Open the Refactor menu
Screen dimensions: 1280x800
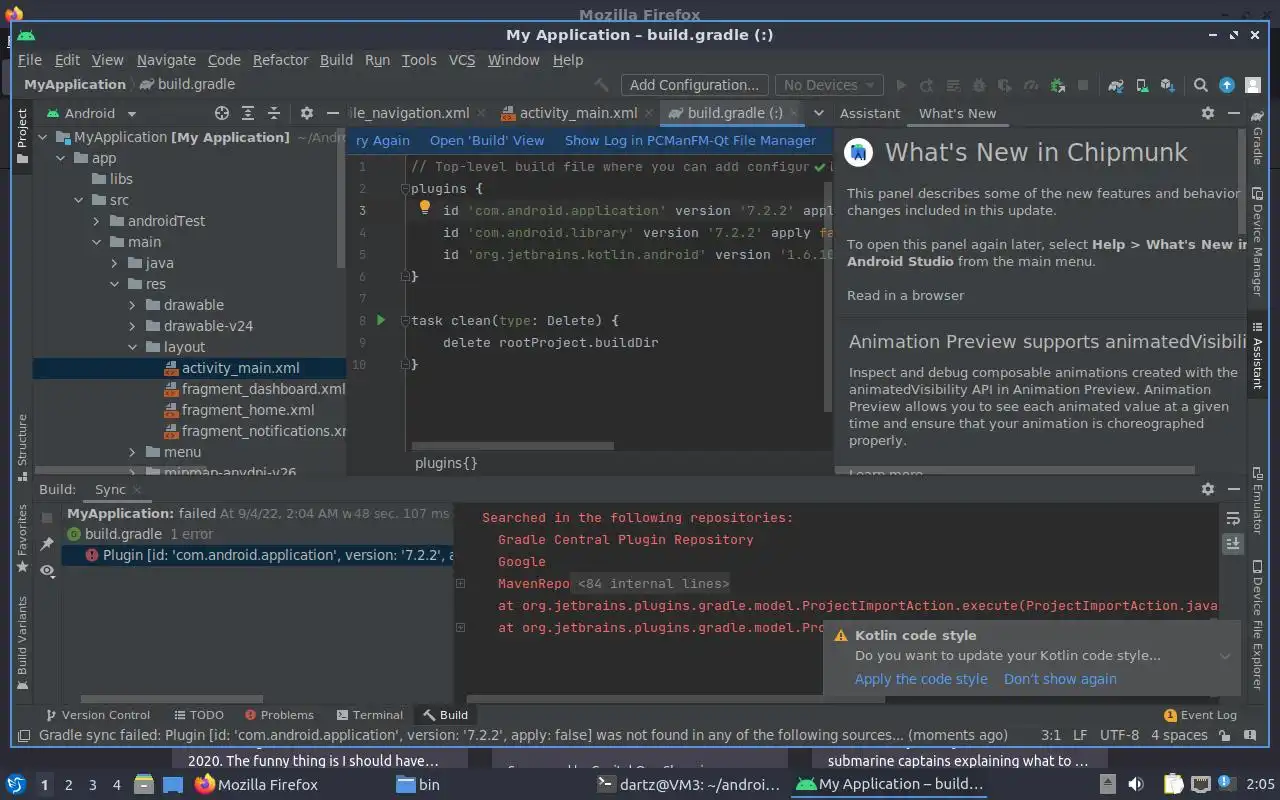tap(280, 60)
